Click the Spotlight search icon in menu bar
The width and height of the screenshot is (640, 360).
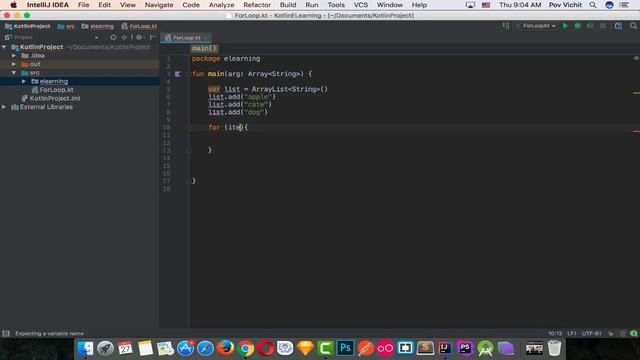point(593,5)
